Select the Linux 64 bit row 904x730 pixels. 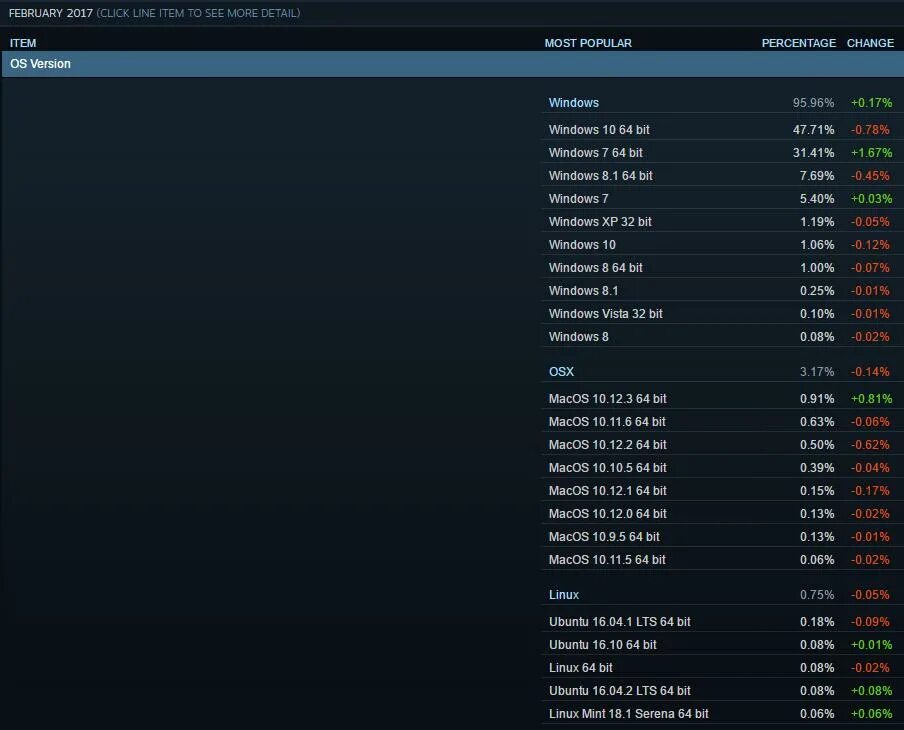(x=722, y=668)
